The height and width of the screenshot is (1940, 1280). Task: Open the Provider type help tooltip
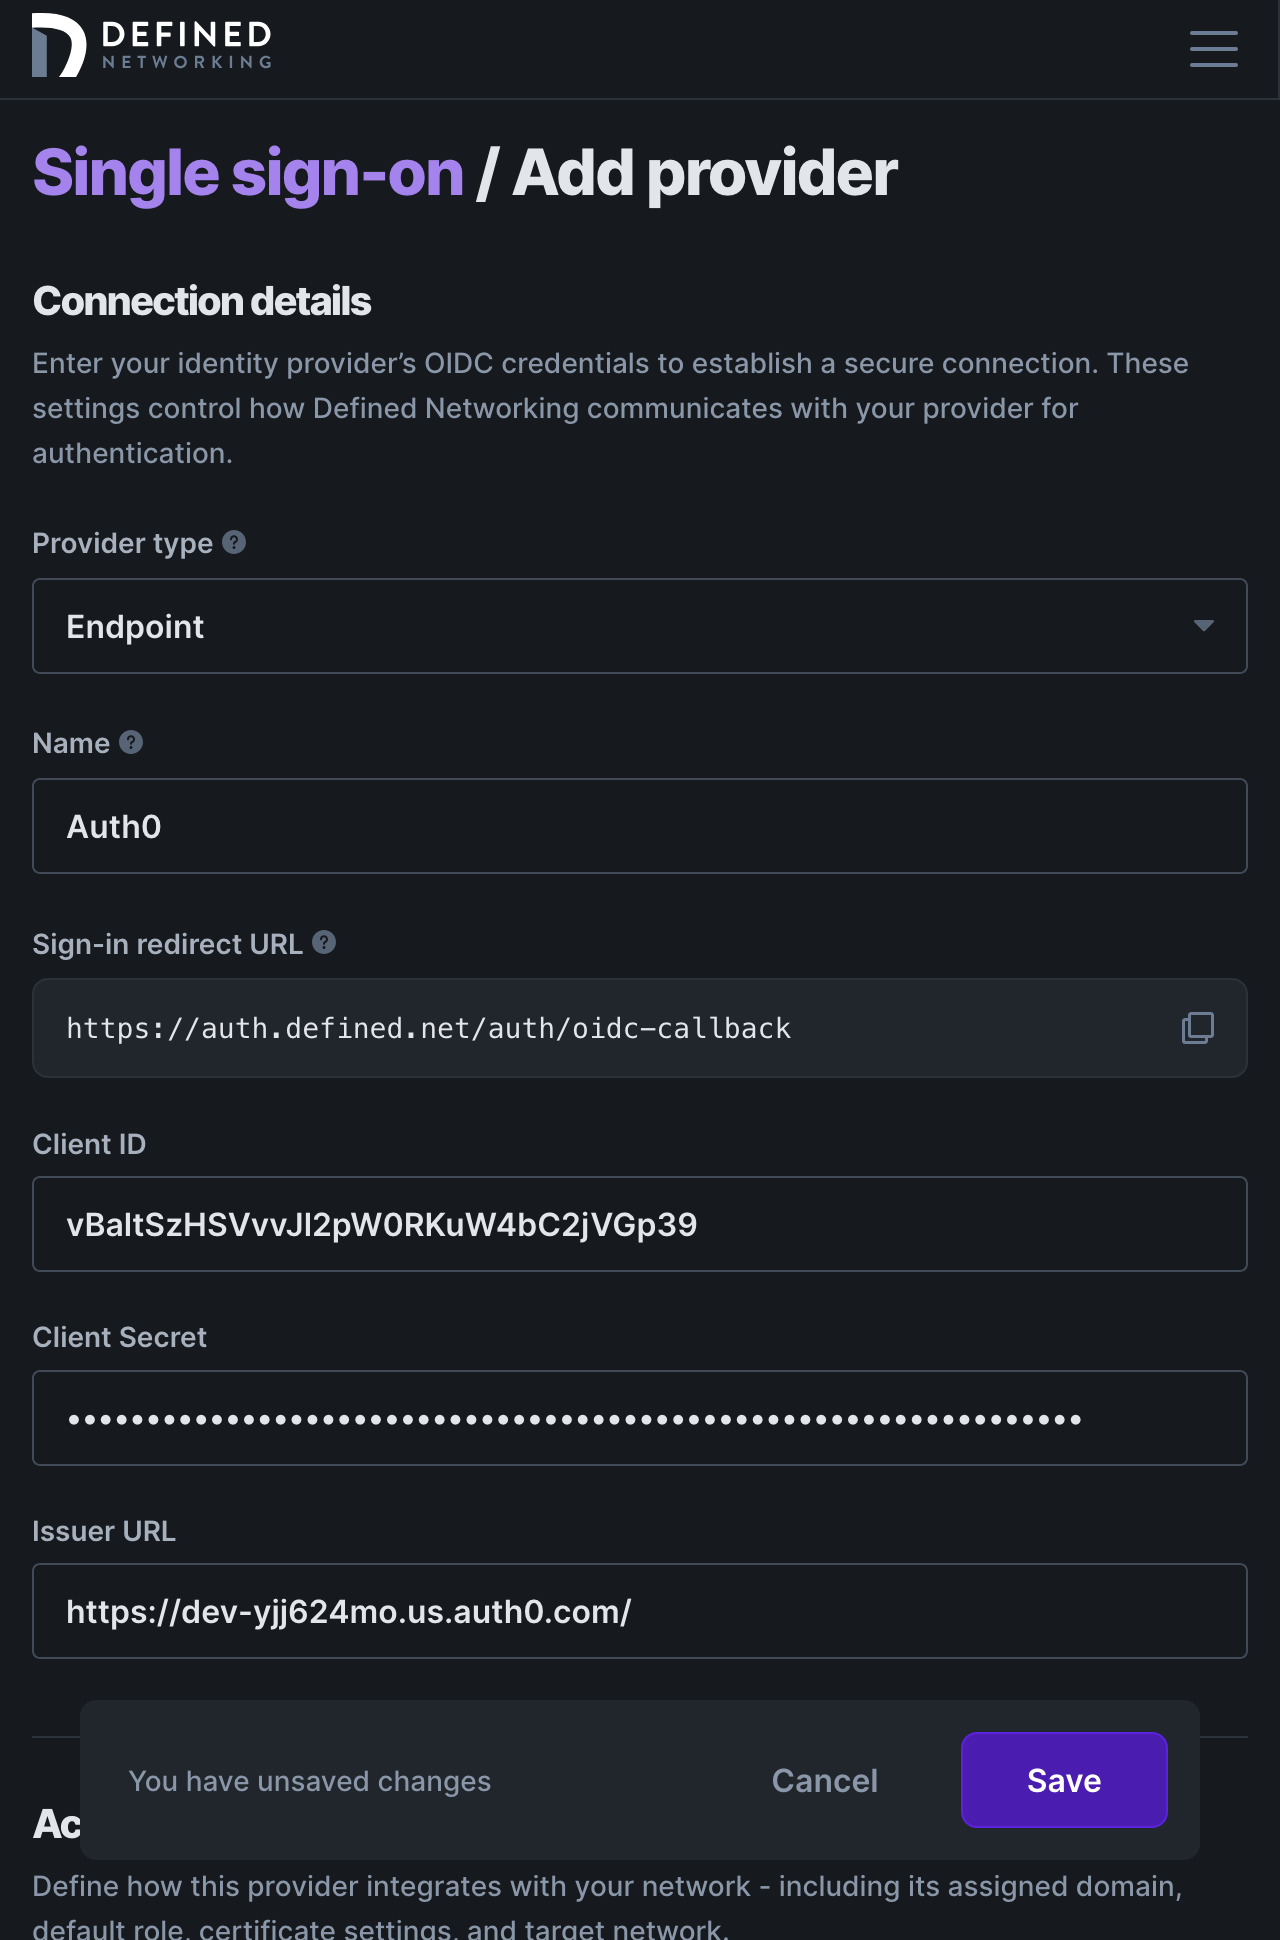233,542
